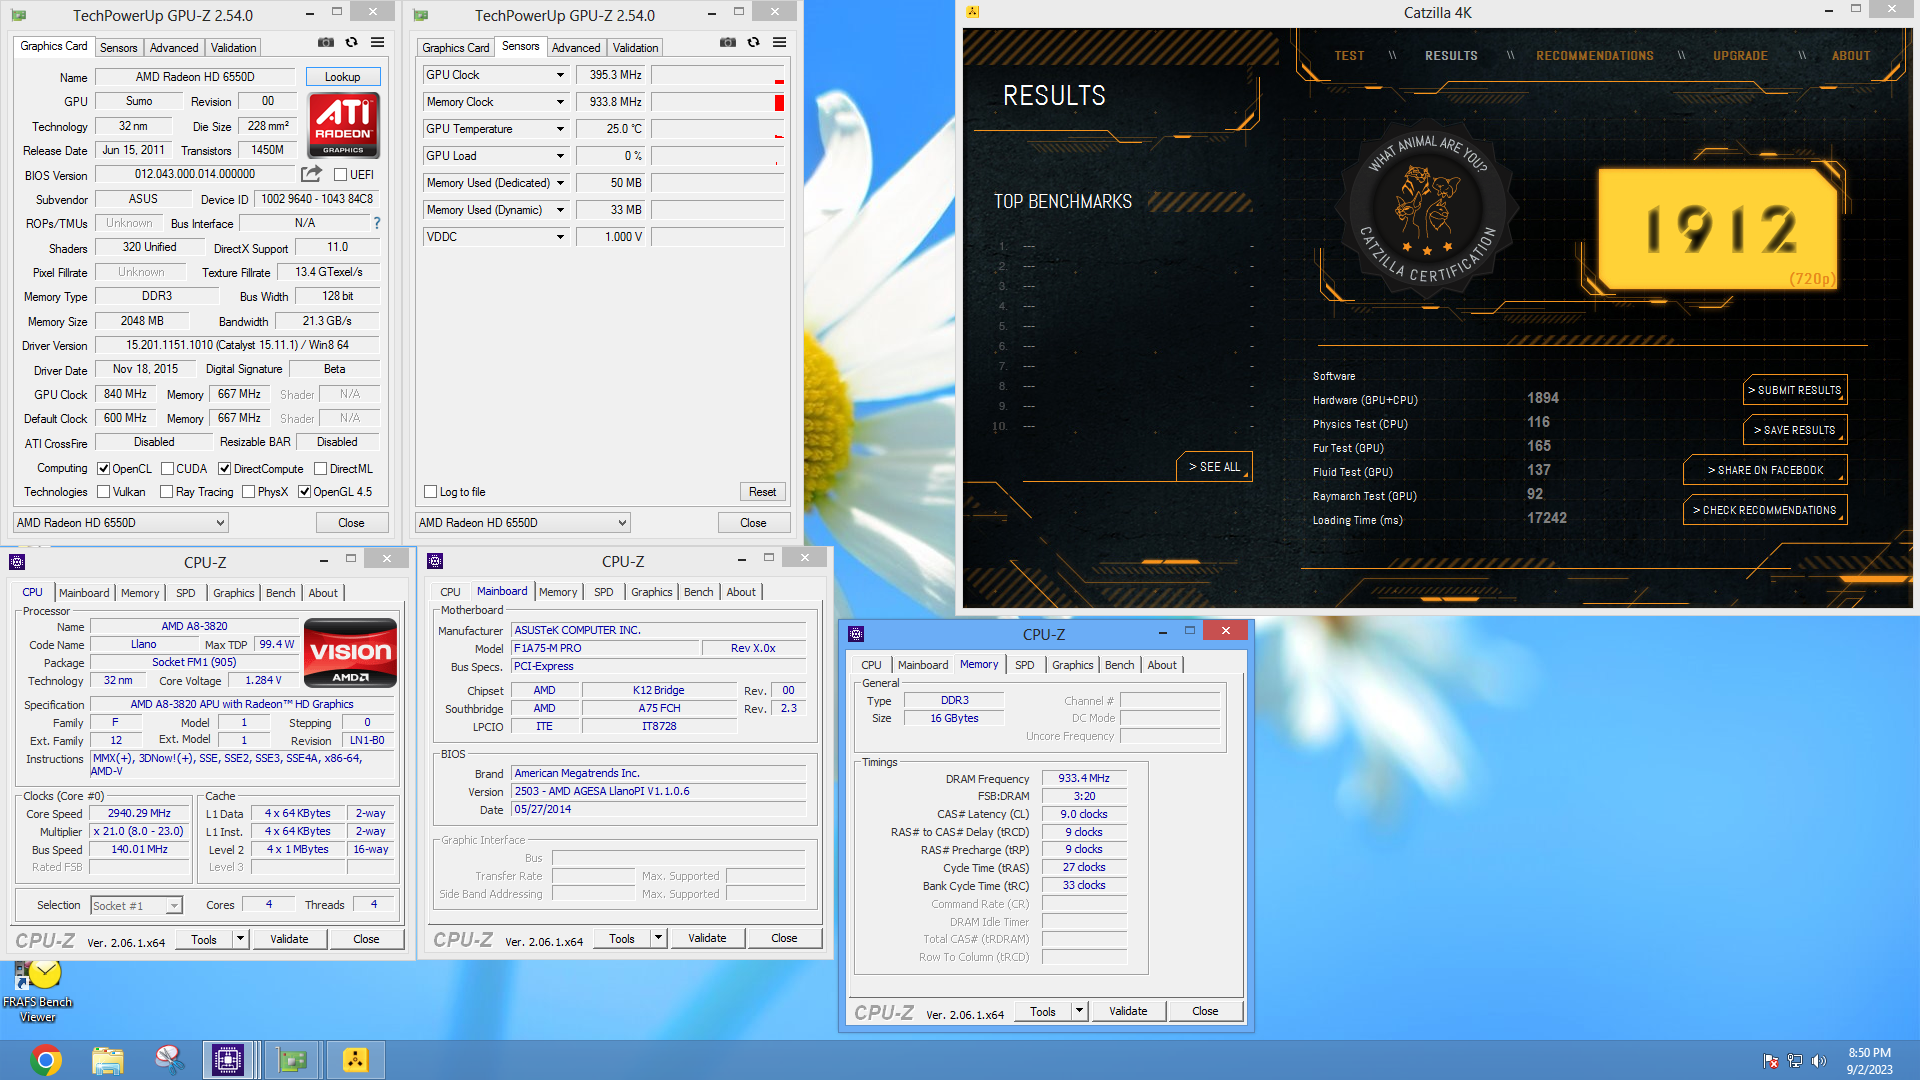Open Tools dropdown arrow in CPU-Z Memory window
This screenshot has height=1080, width=1920.
pyautogui.click(x=1079, y=1011)
